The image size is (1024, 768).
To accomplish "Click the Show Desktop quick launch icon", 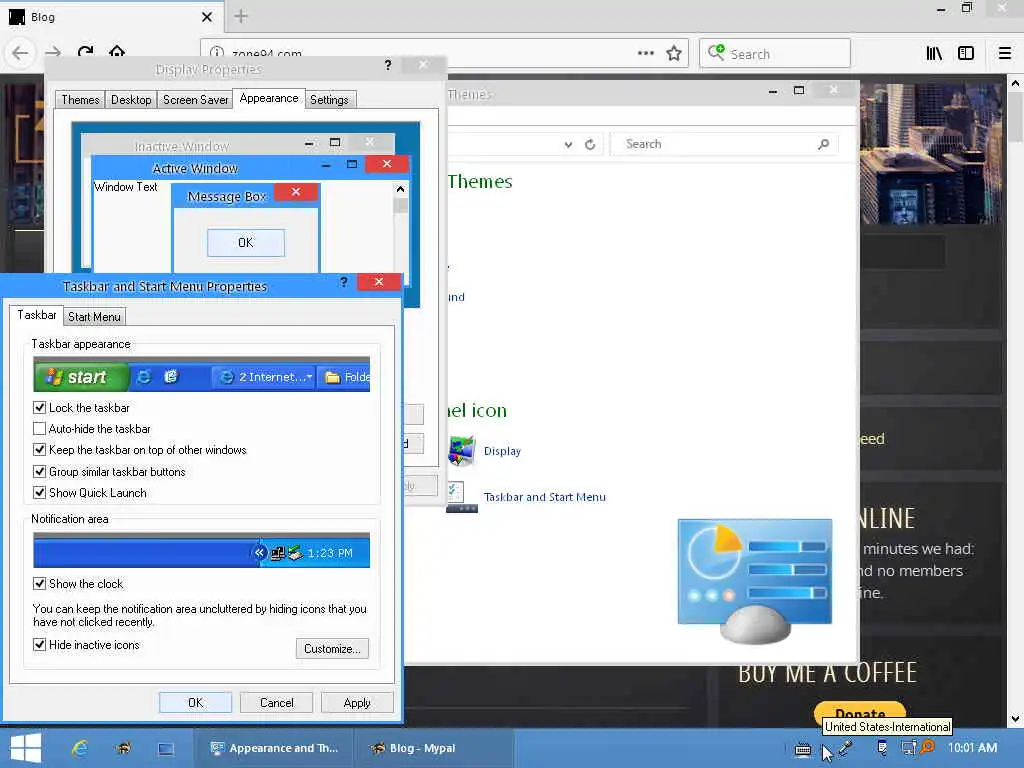I will pos(166,749).
